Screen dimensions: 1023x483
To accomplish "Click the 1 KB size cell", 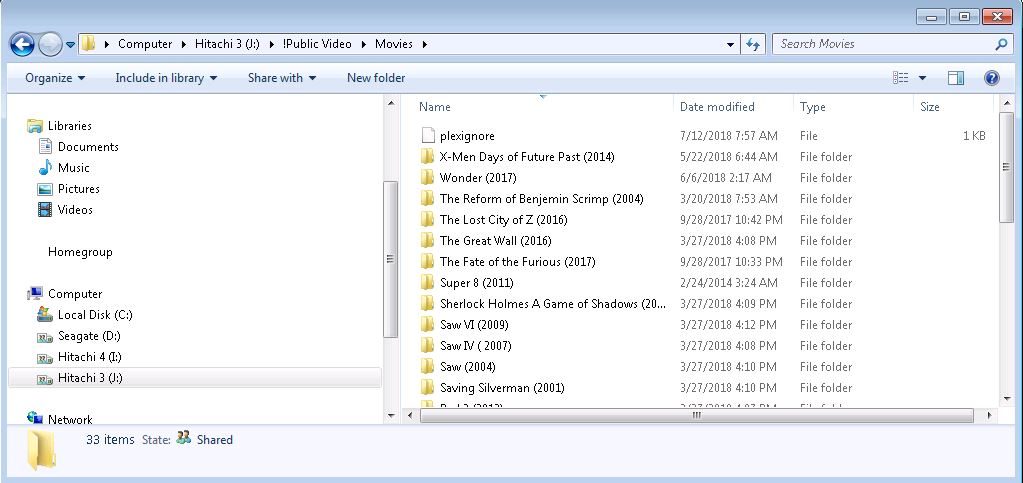I will 974,136.
